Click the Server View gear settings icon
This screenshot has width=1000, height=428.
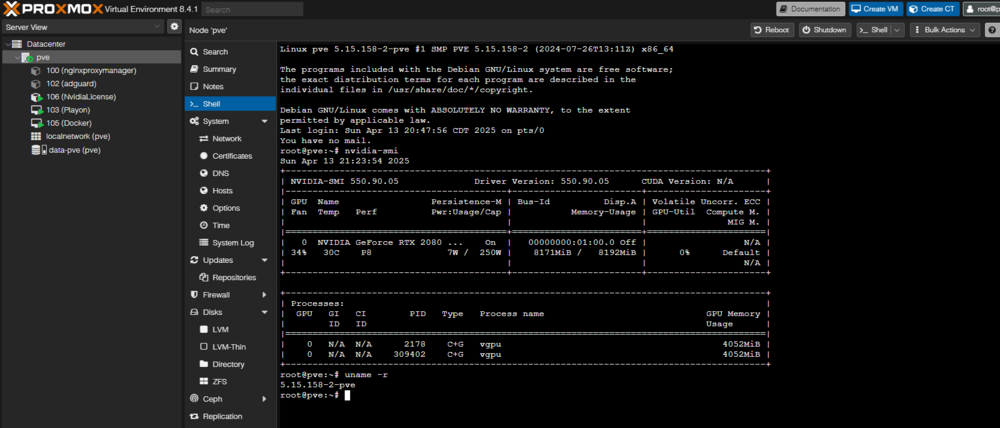pyautogui.click(x=174, y=27)
